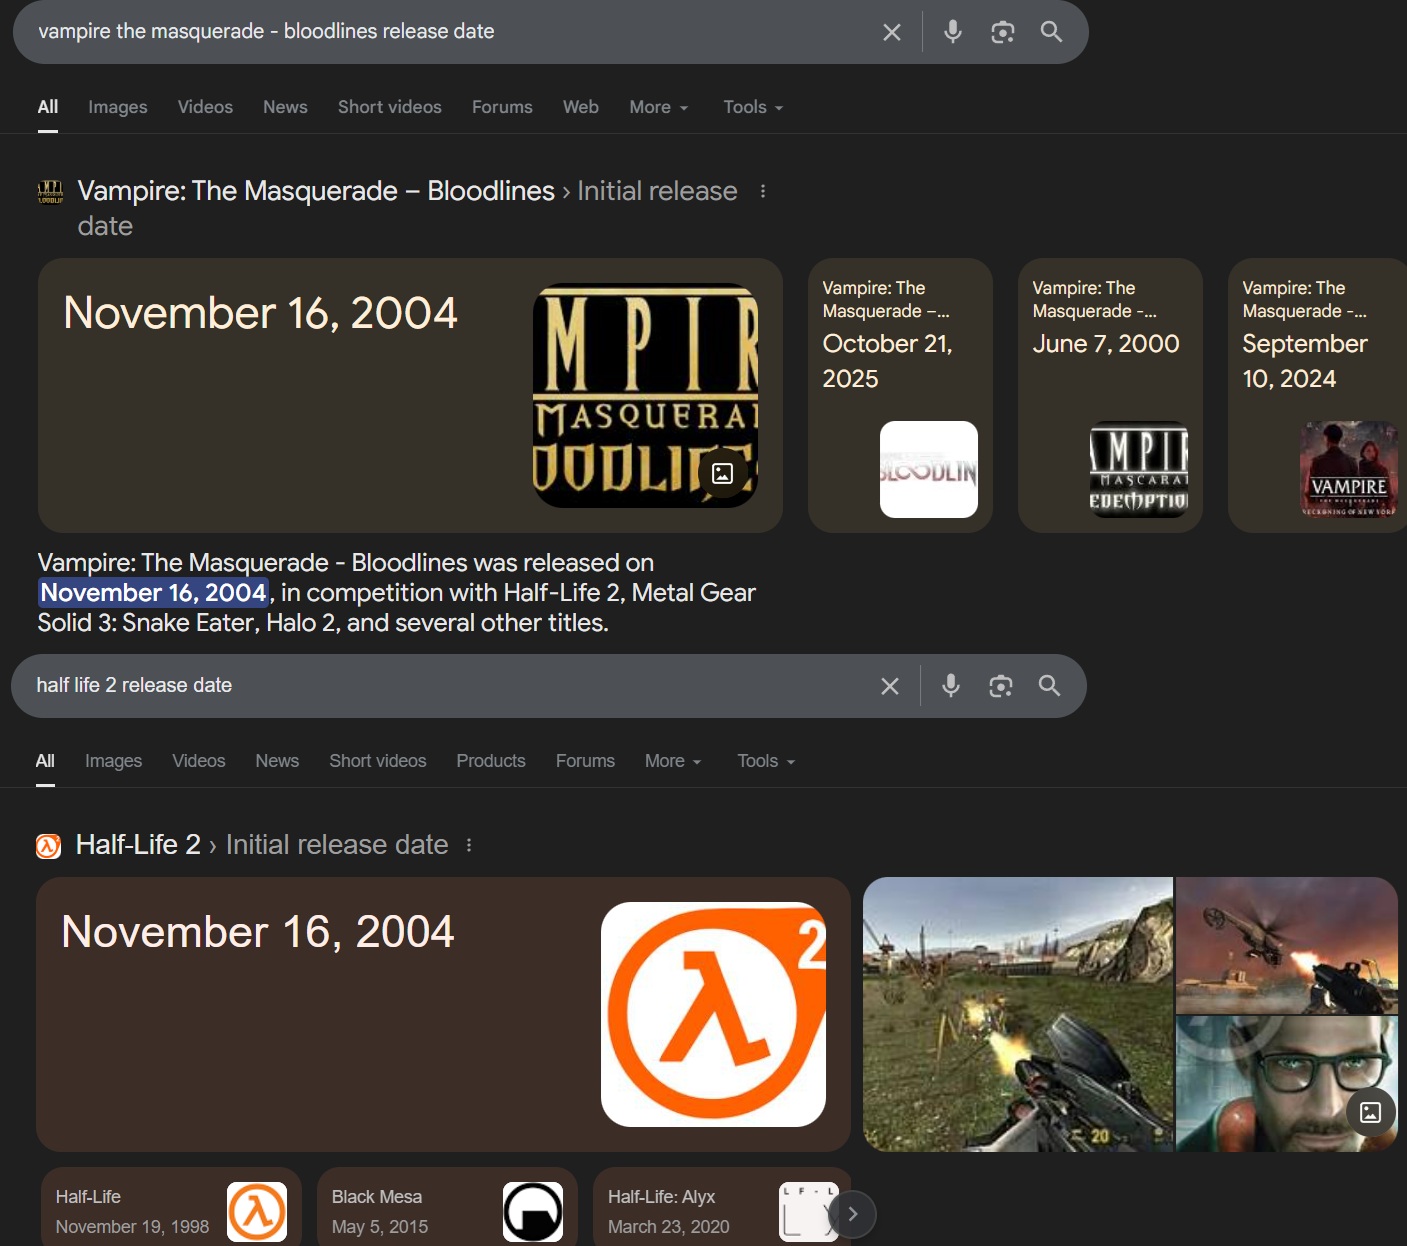Viewport: 1407px width, 1246px height.
Task: Open Short videos tab in Half-Life search results
Action: click(378, 761)
